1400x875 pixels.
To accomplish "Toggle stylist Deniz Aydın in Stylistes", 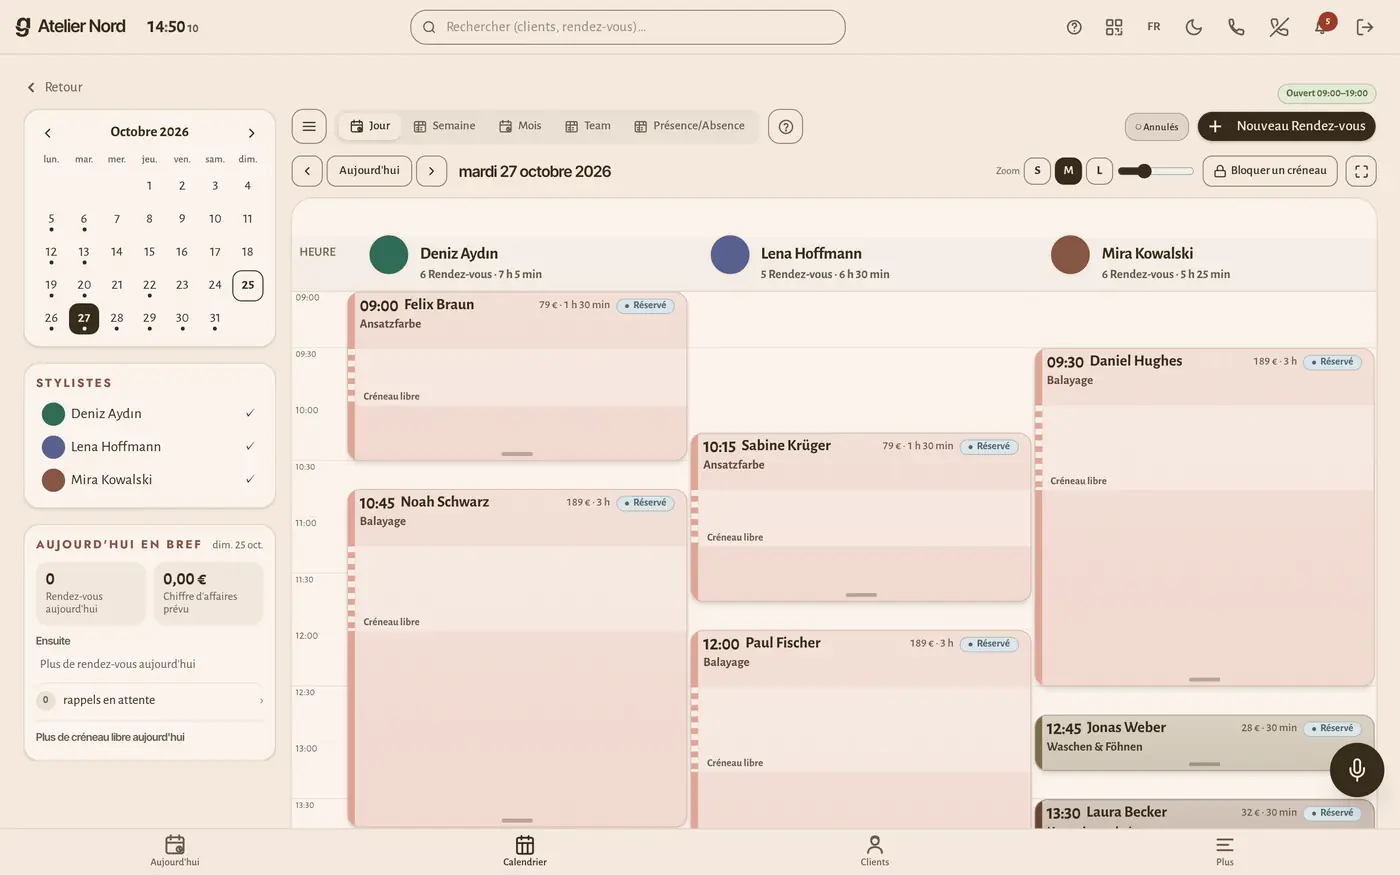I will tap(149, 413).
